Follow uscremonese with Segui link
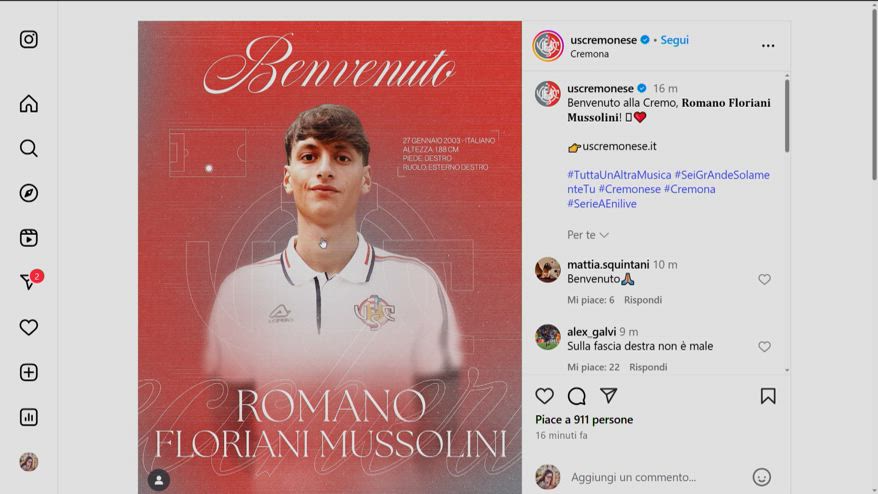Image resolution: width=878 pixels, height=494 pixels. (x=674, y=40)
